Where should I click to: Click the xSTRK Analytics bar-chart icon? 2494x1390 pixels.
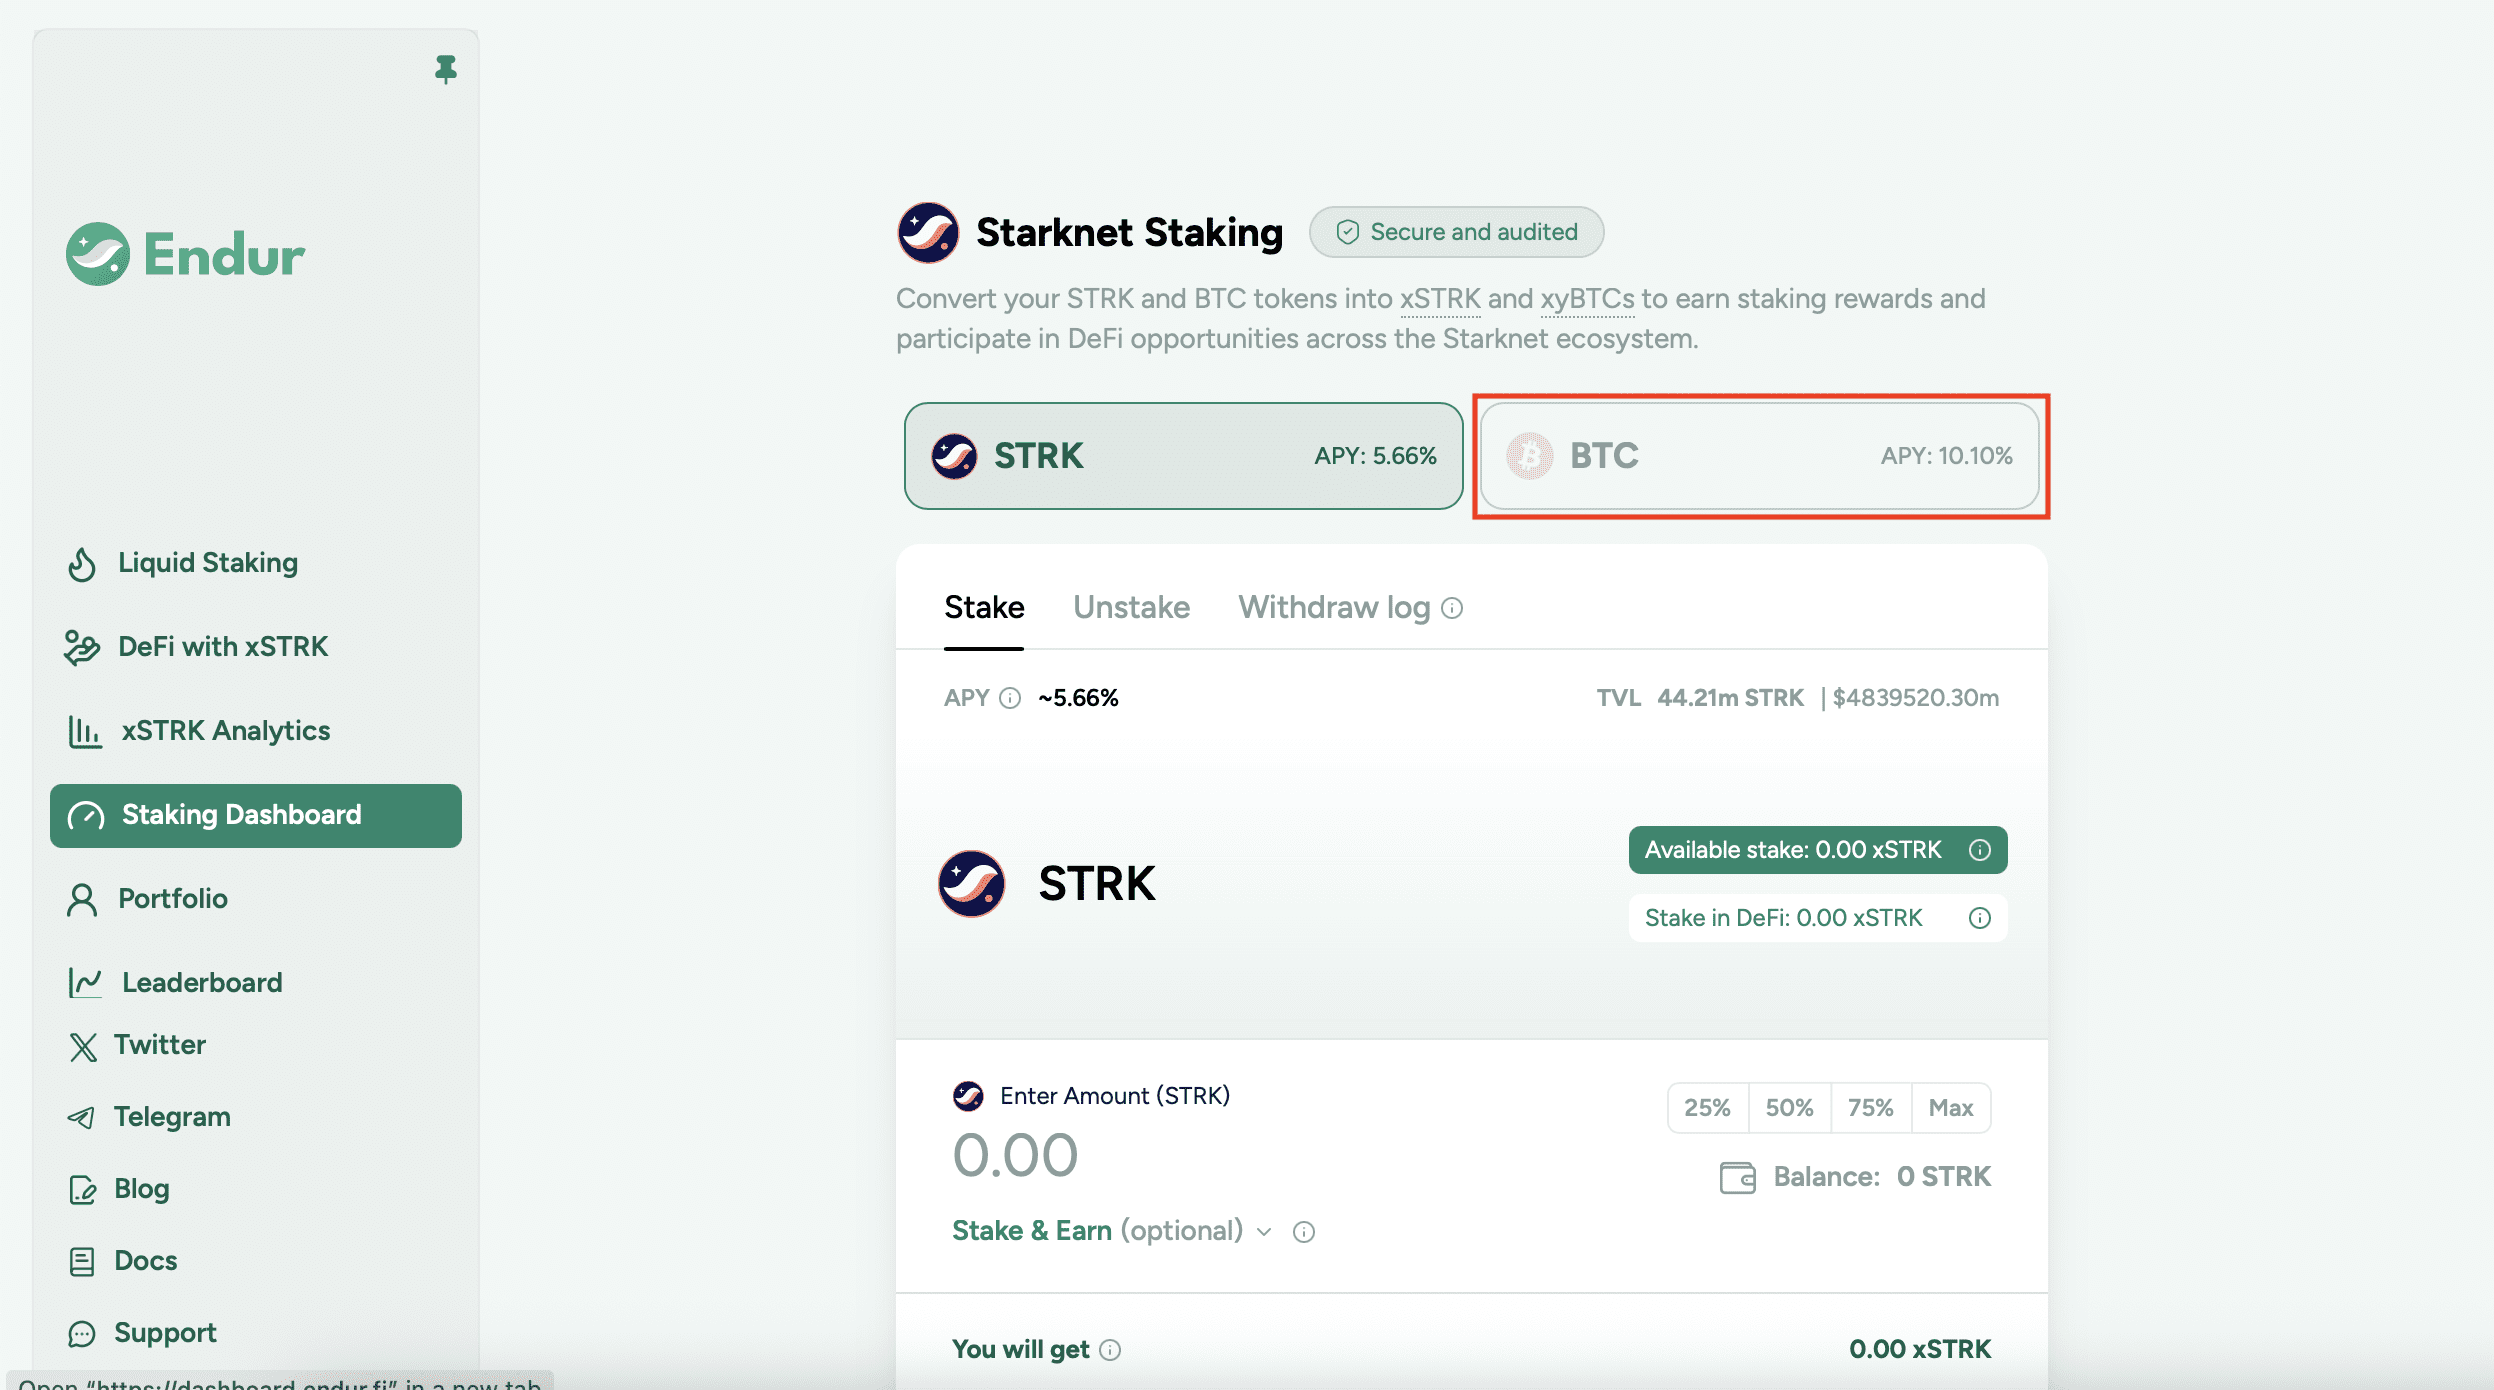pos(84,731)
